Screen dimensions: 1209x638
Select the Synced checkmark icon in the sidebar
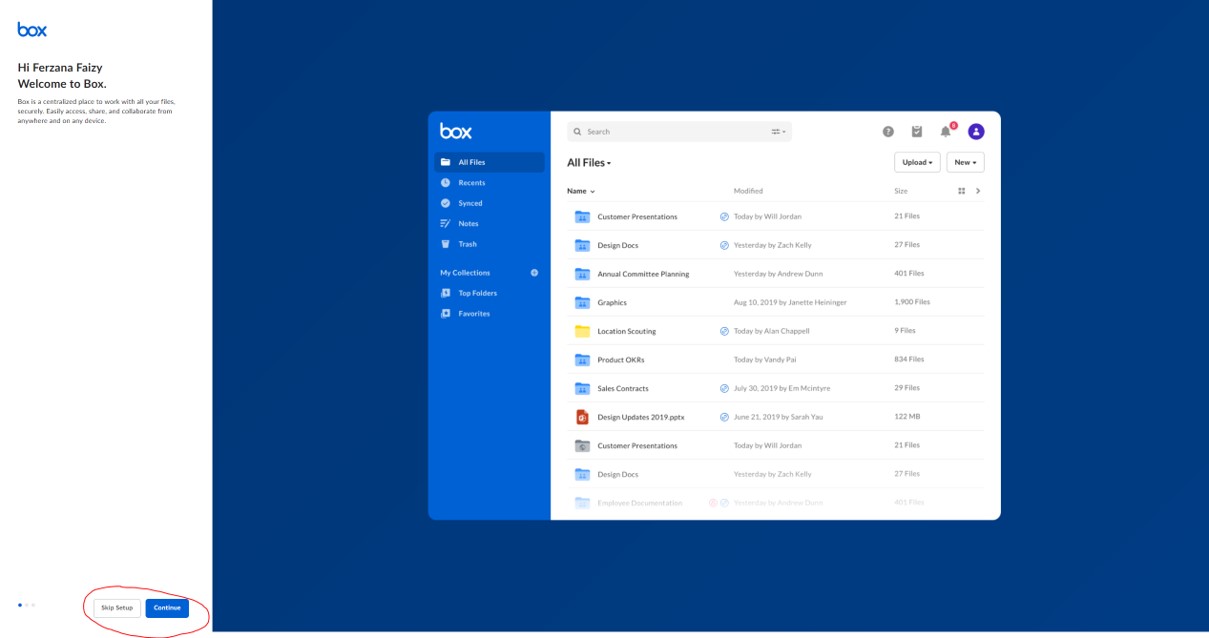[446, 203]
